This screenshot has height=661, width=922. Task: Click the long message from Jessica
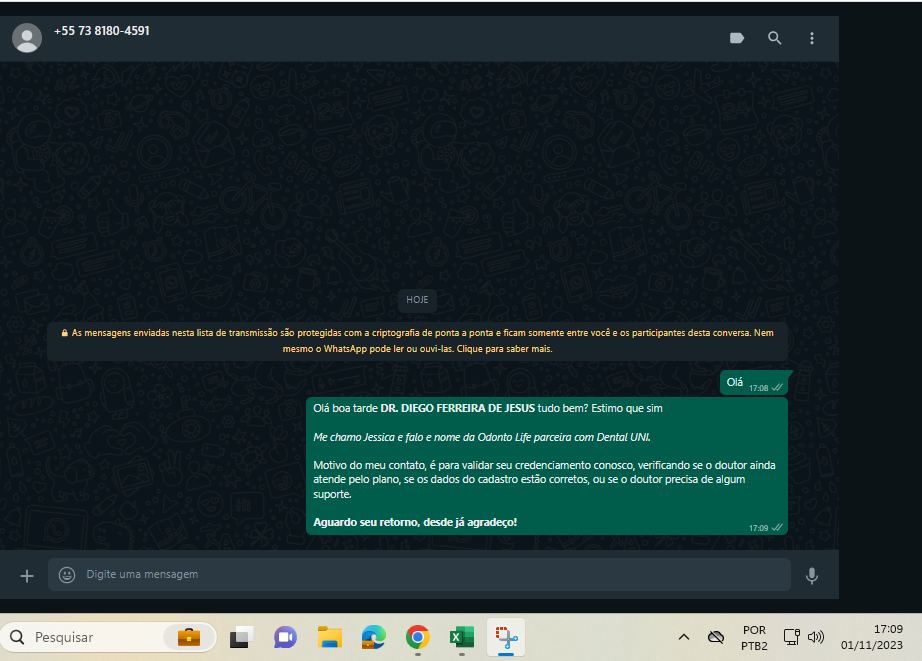point(546,465)
